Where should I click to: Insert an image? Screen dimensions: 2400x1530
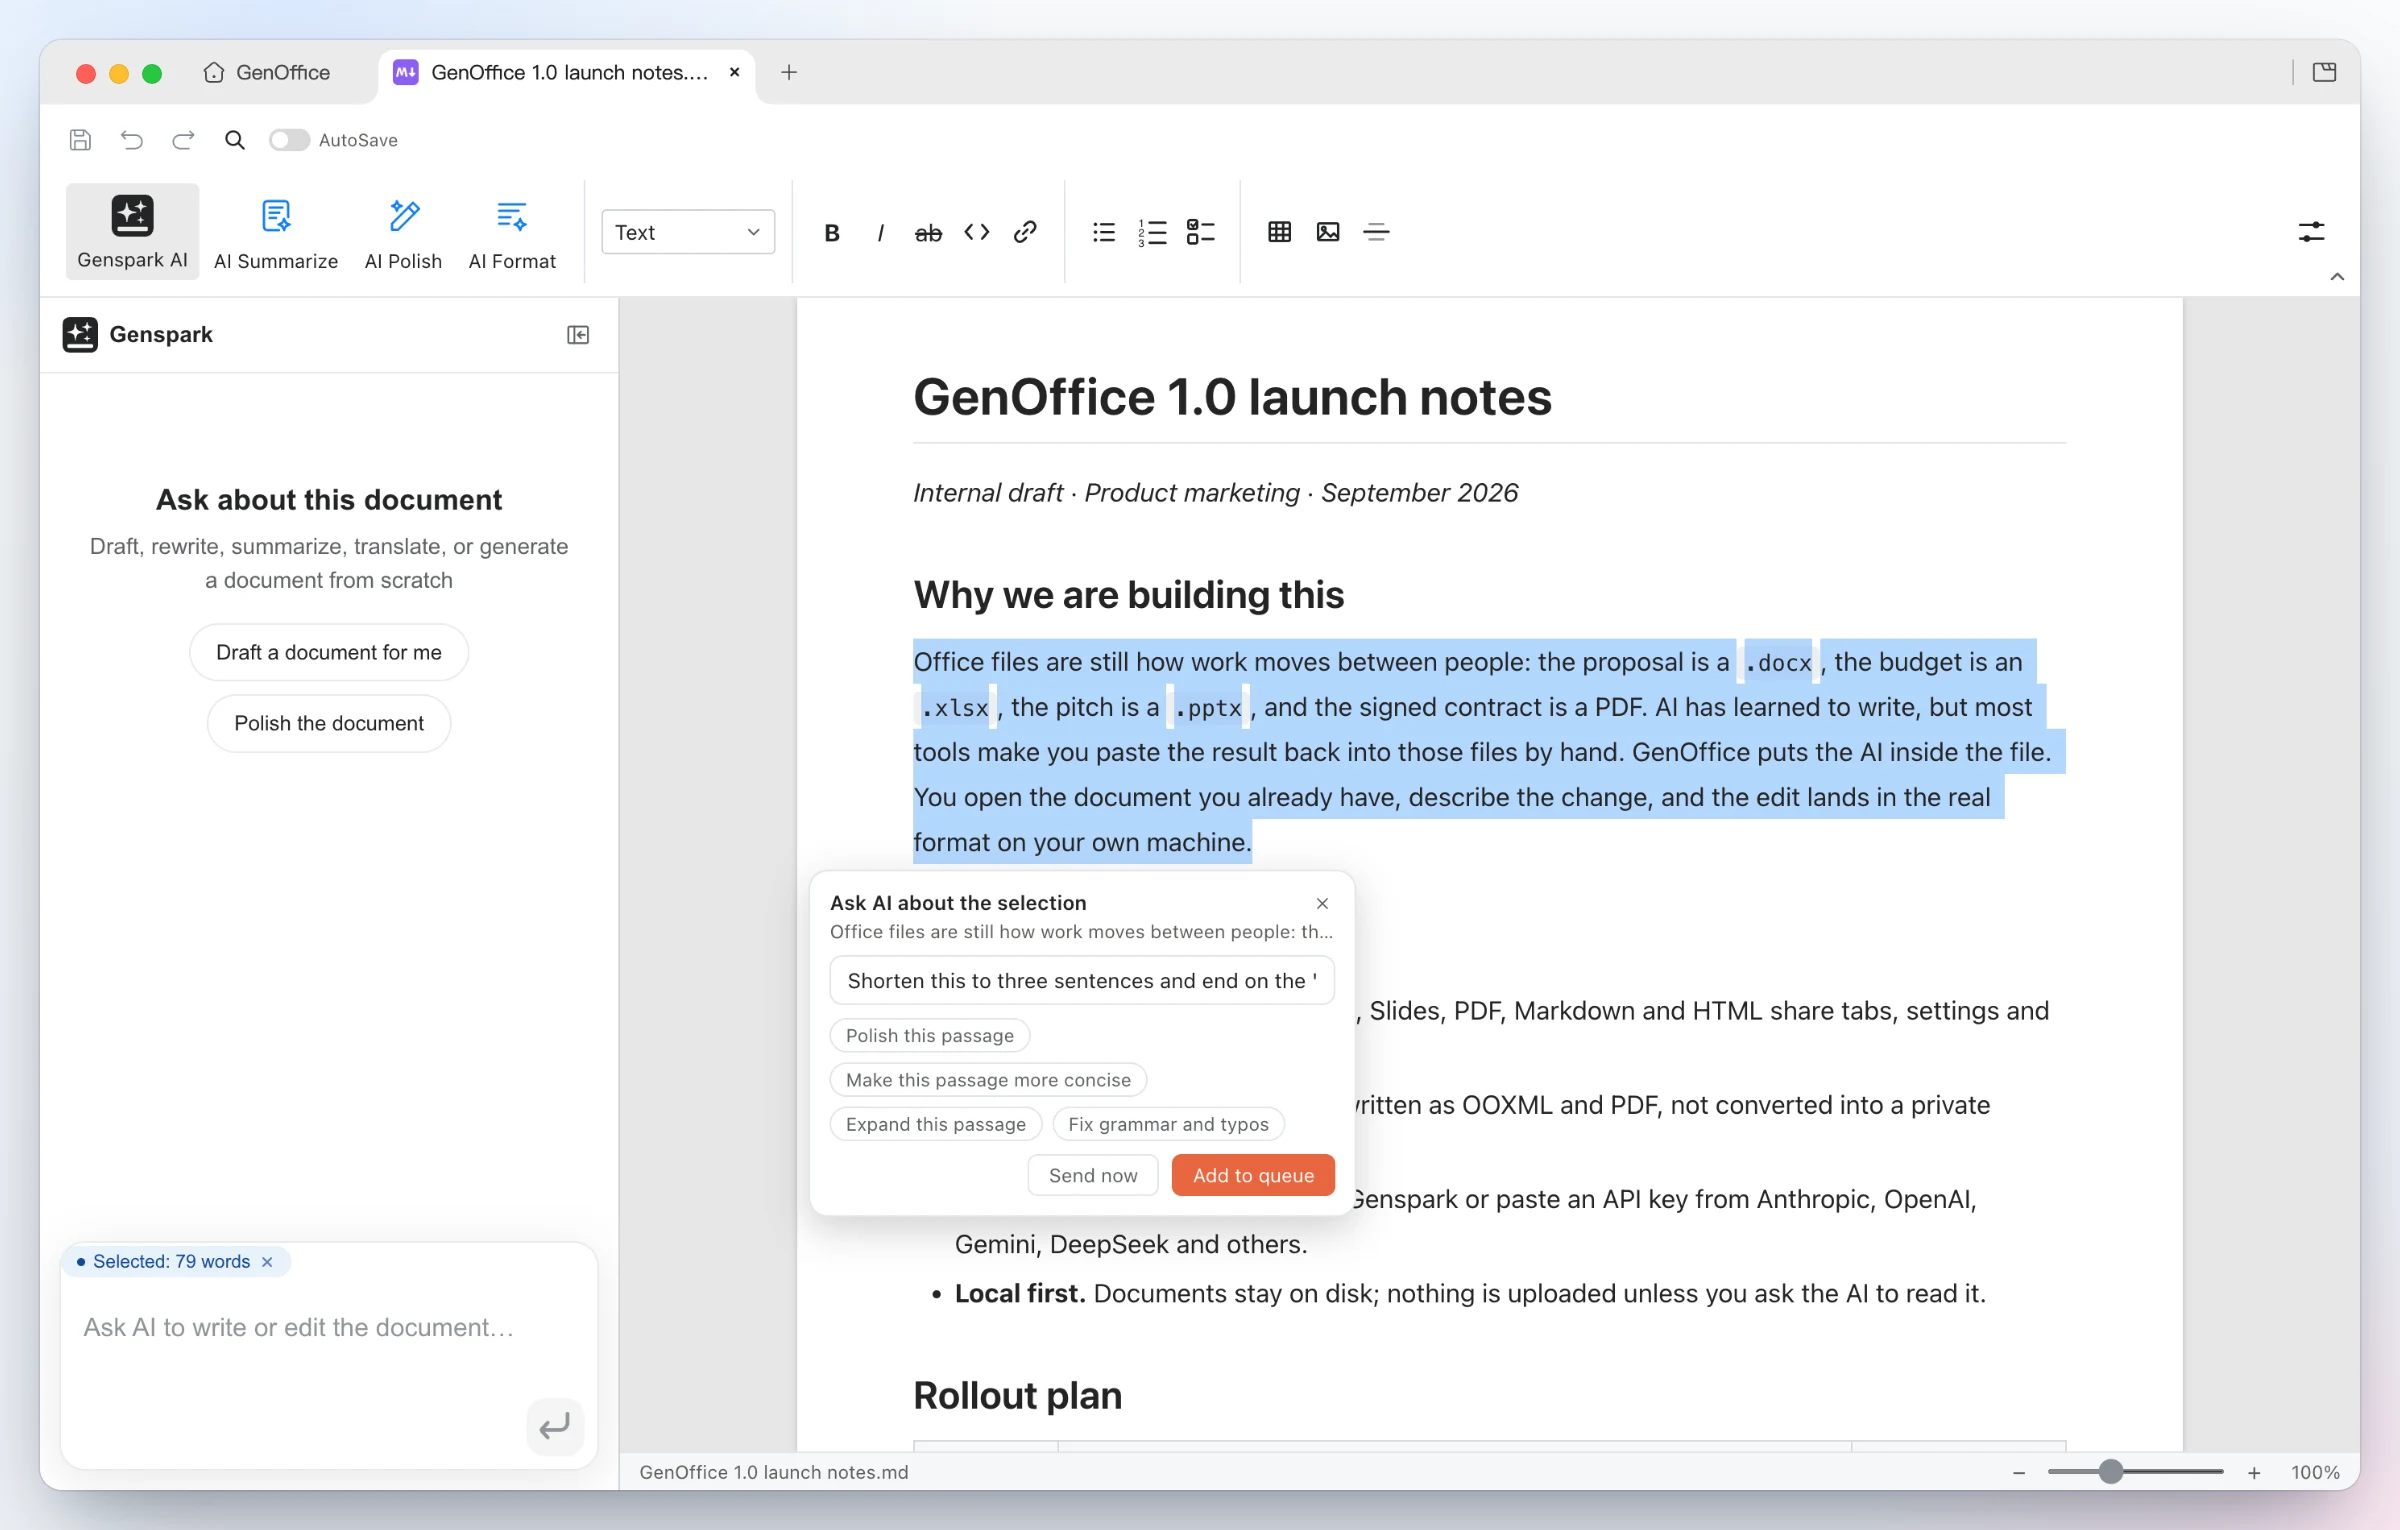click(x=1328, y=232)
